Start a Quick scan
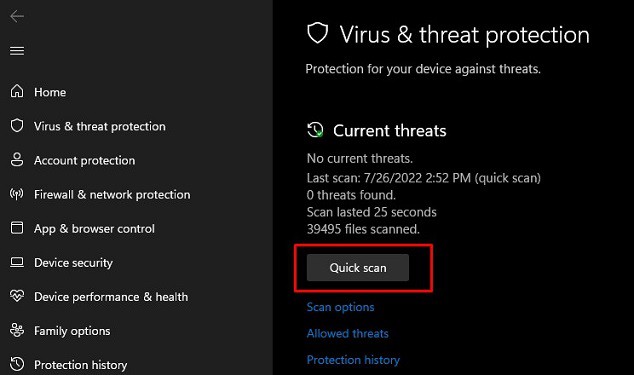Screen dimensions: 634x375 (358, 267)
